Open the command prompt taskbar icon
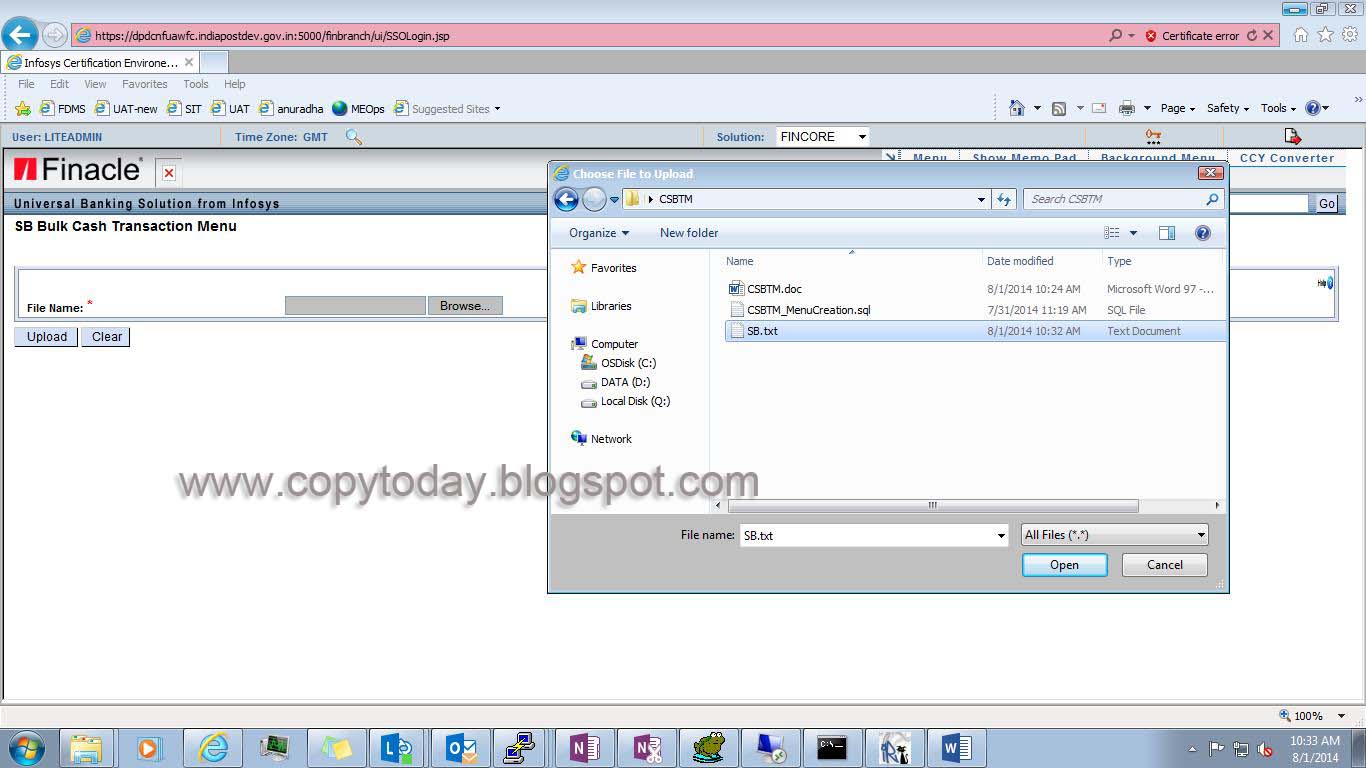1366x768 pixels. coord(832,747)
